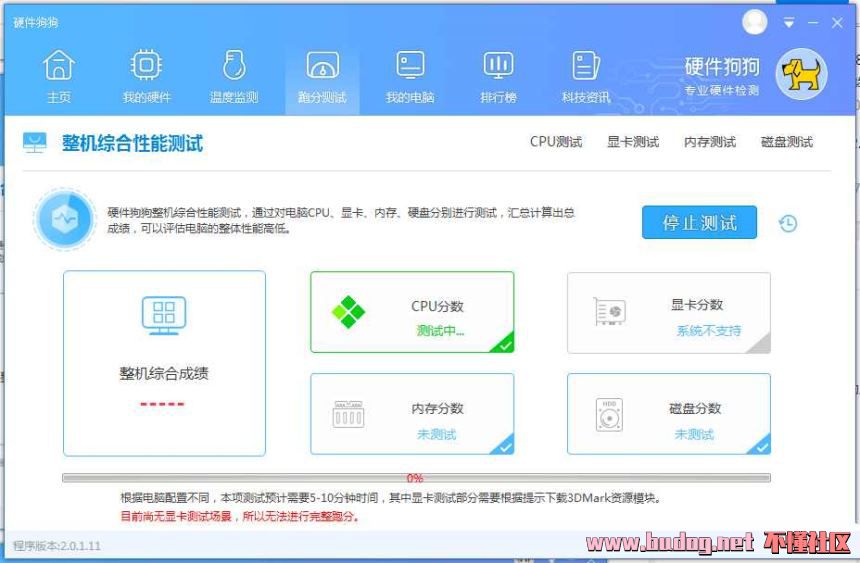
Task: Click the 测试中... status text
Action: click(x=440, y=331)
